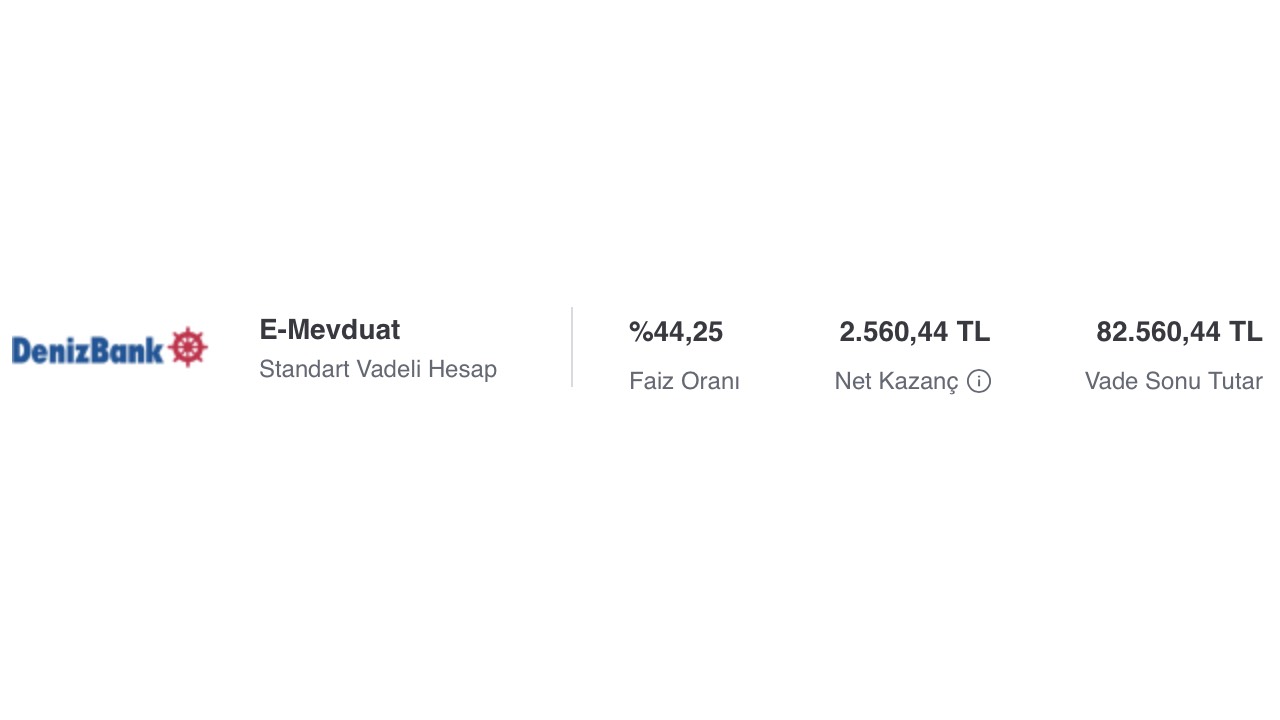Select the Vade Sonu Tutar label

[x=1173, y=381]
